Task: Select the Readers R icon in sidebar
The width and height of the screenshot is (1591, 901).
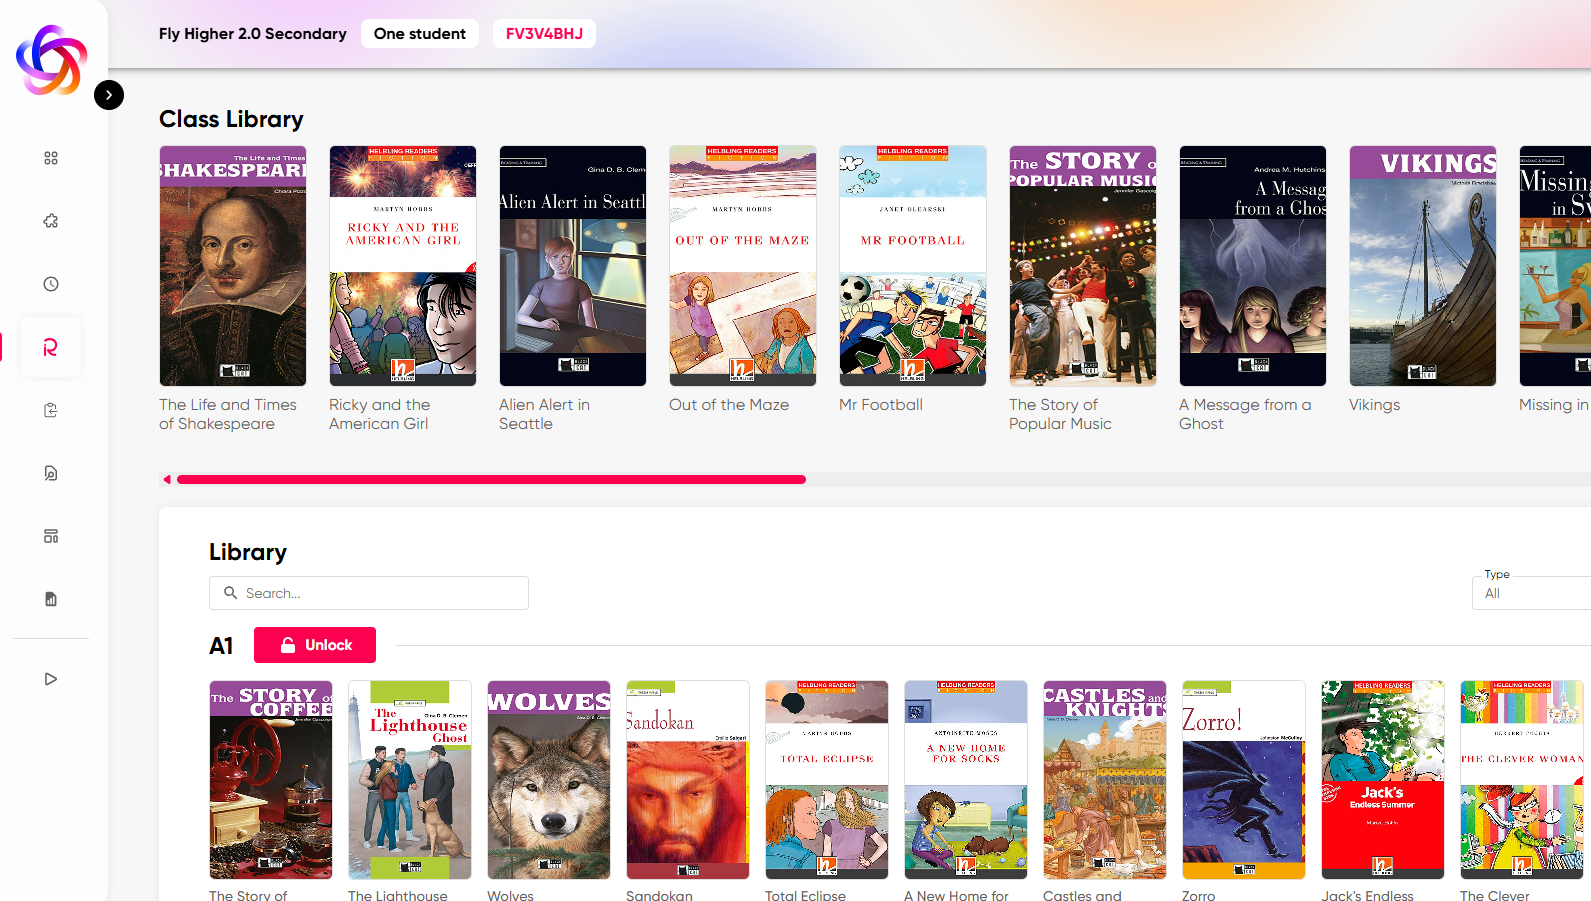Action: click(51, 347)
